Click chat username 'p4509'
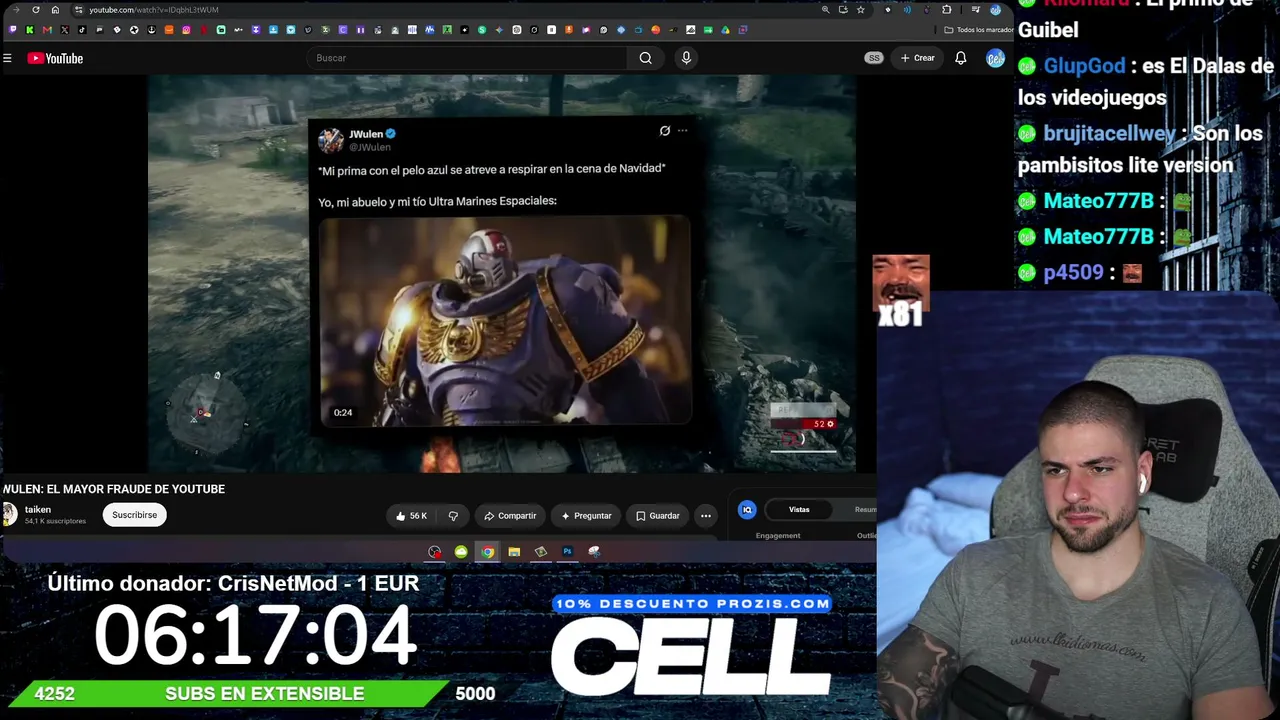This screenshot has width=1280, height=720. click(1073, 272)
